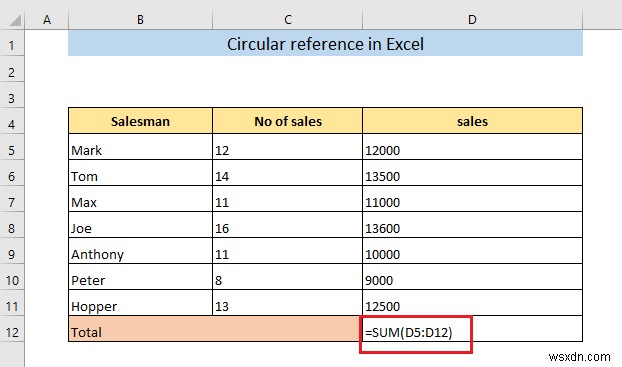Select row 9 header
622x367 pixels.
coord(12,251)
